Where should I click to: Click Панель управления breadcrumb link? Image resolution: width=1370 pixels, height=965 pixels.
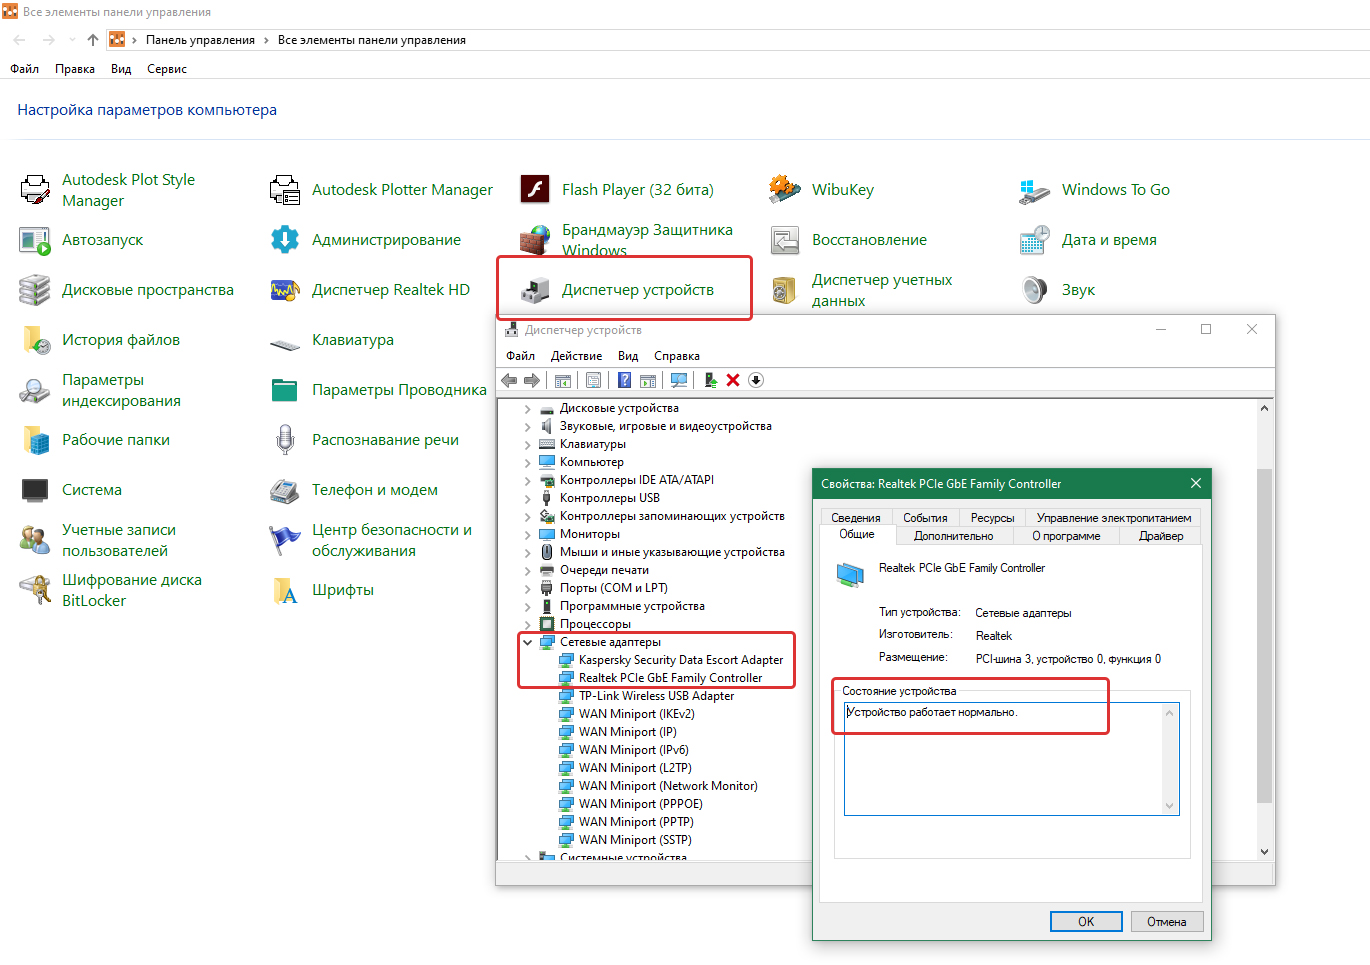pos(200,40)
